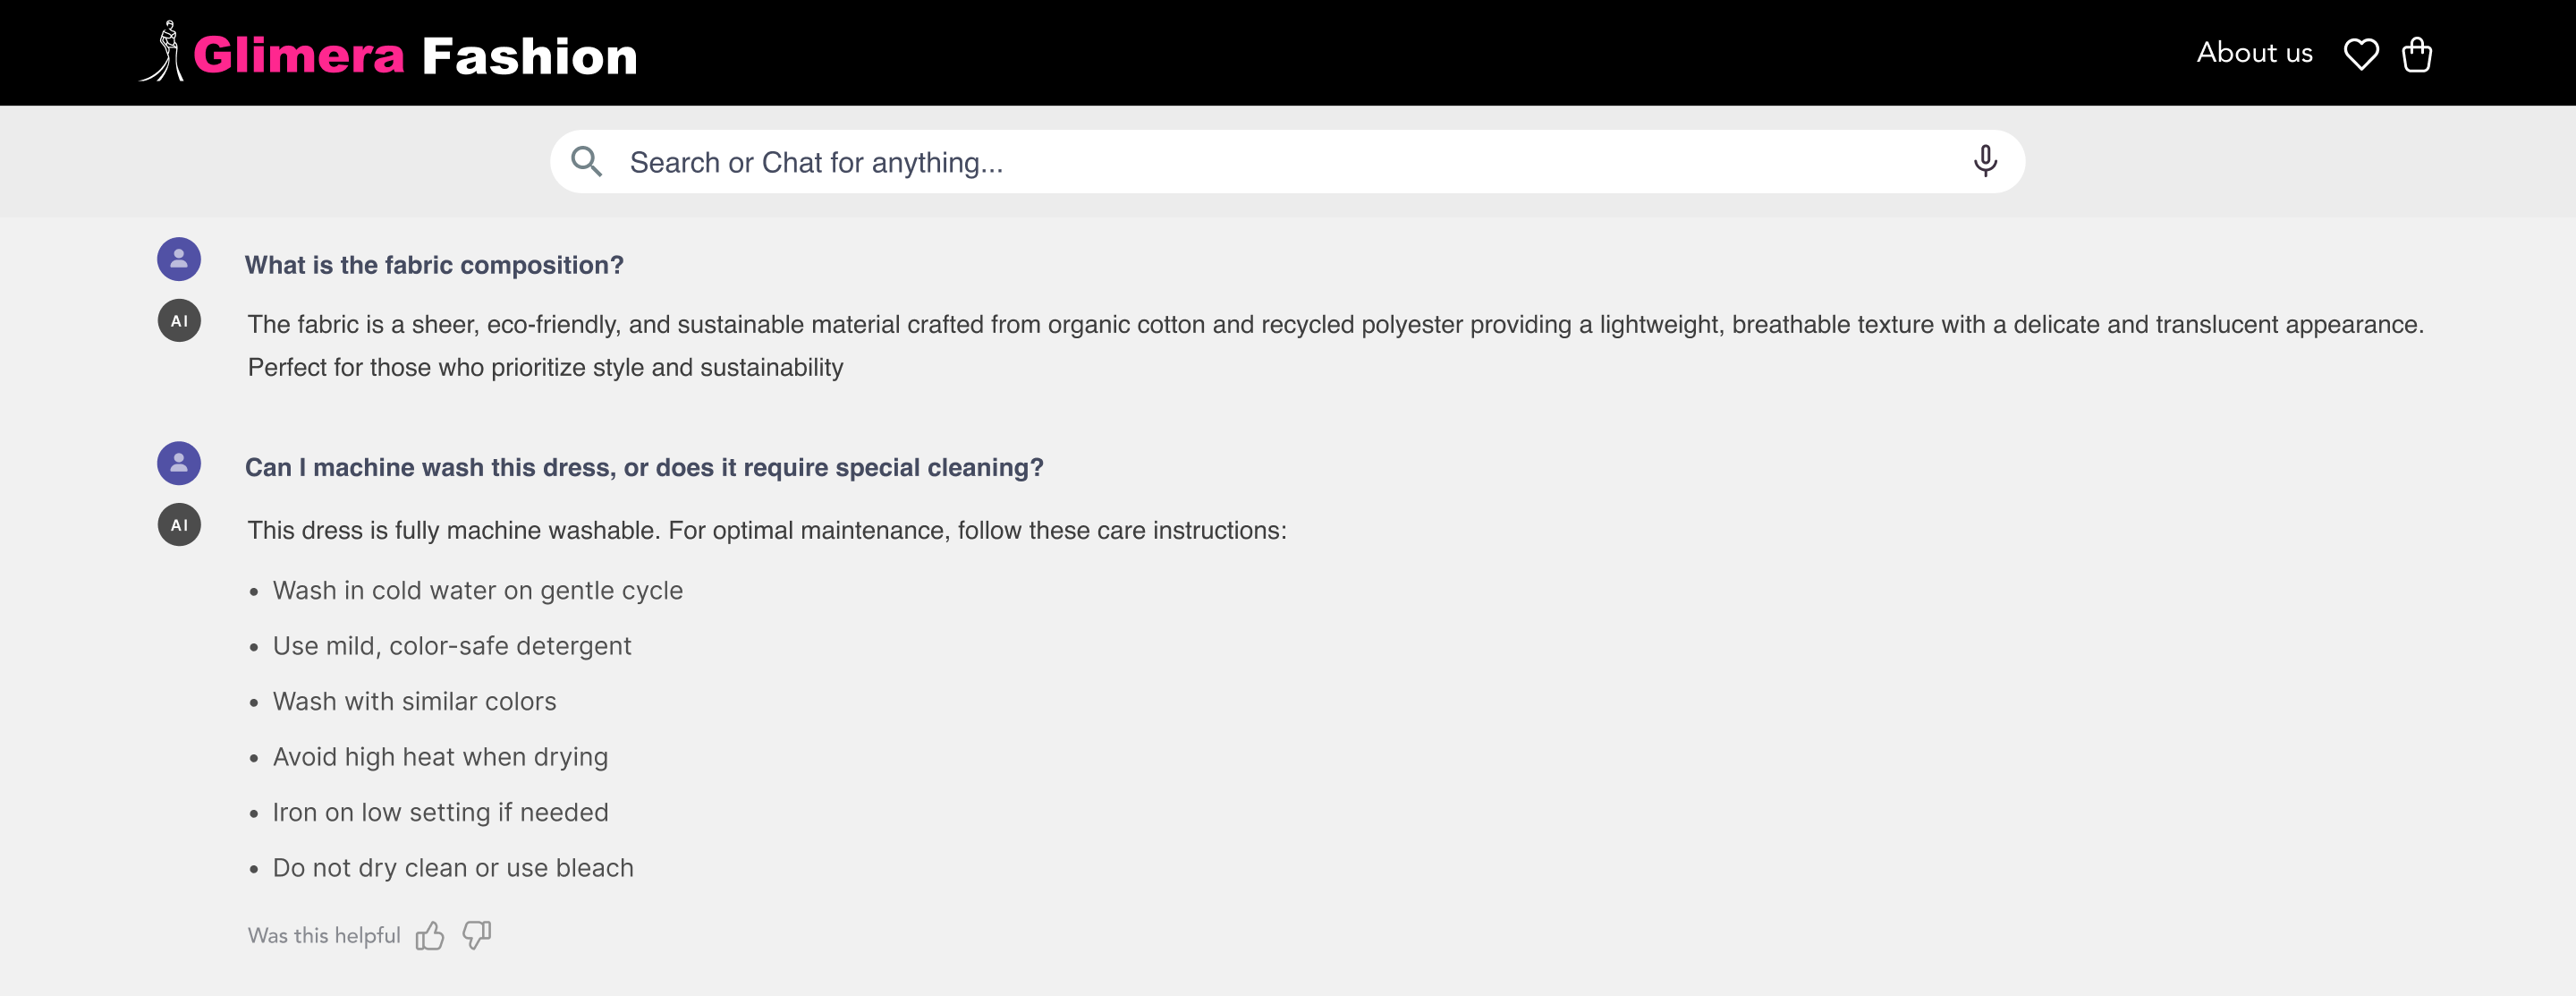Click the search magnifier icon

(586, 161)
